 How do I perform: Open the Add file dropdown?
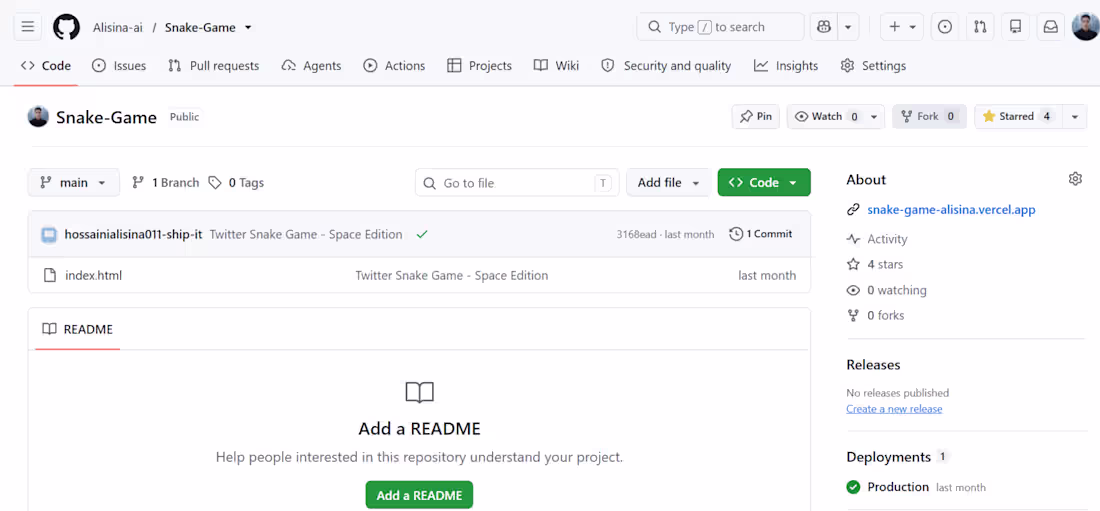click(x=669, y=182)
